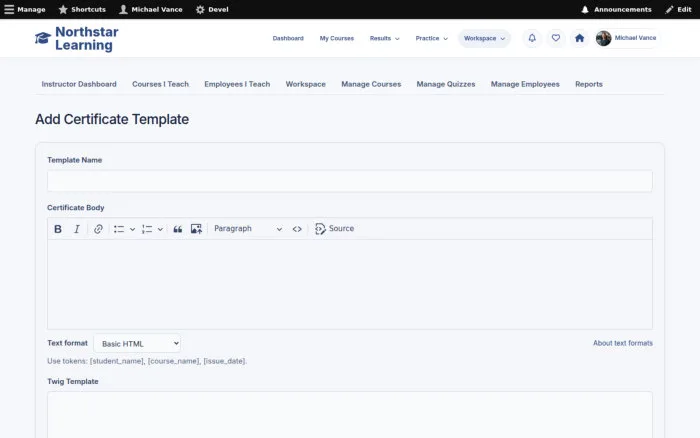
Task: Open the Manage admin menu
Action: tap(25, 9)
